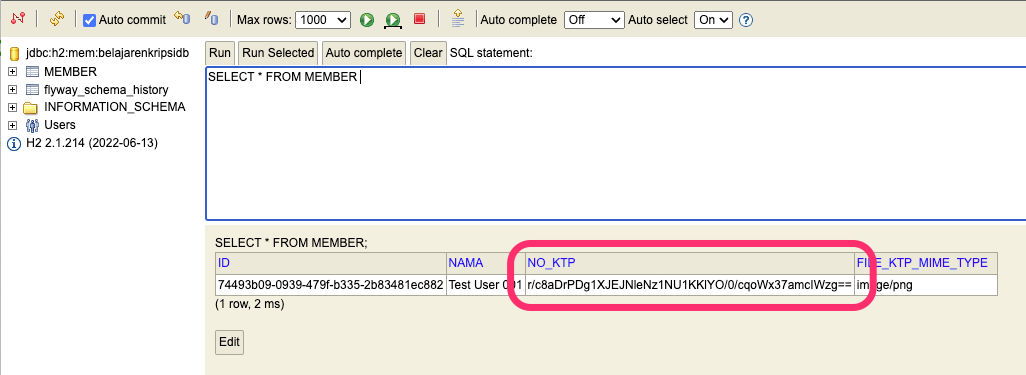Open the Max rows dropdown
Screen dimensions: 1026x375
pos(323,20)
